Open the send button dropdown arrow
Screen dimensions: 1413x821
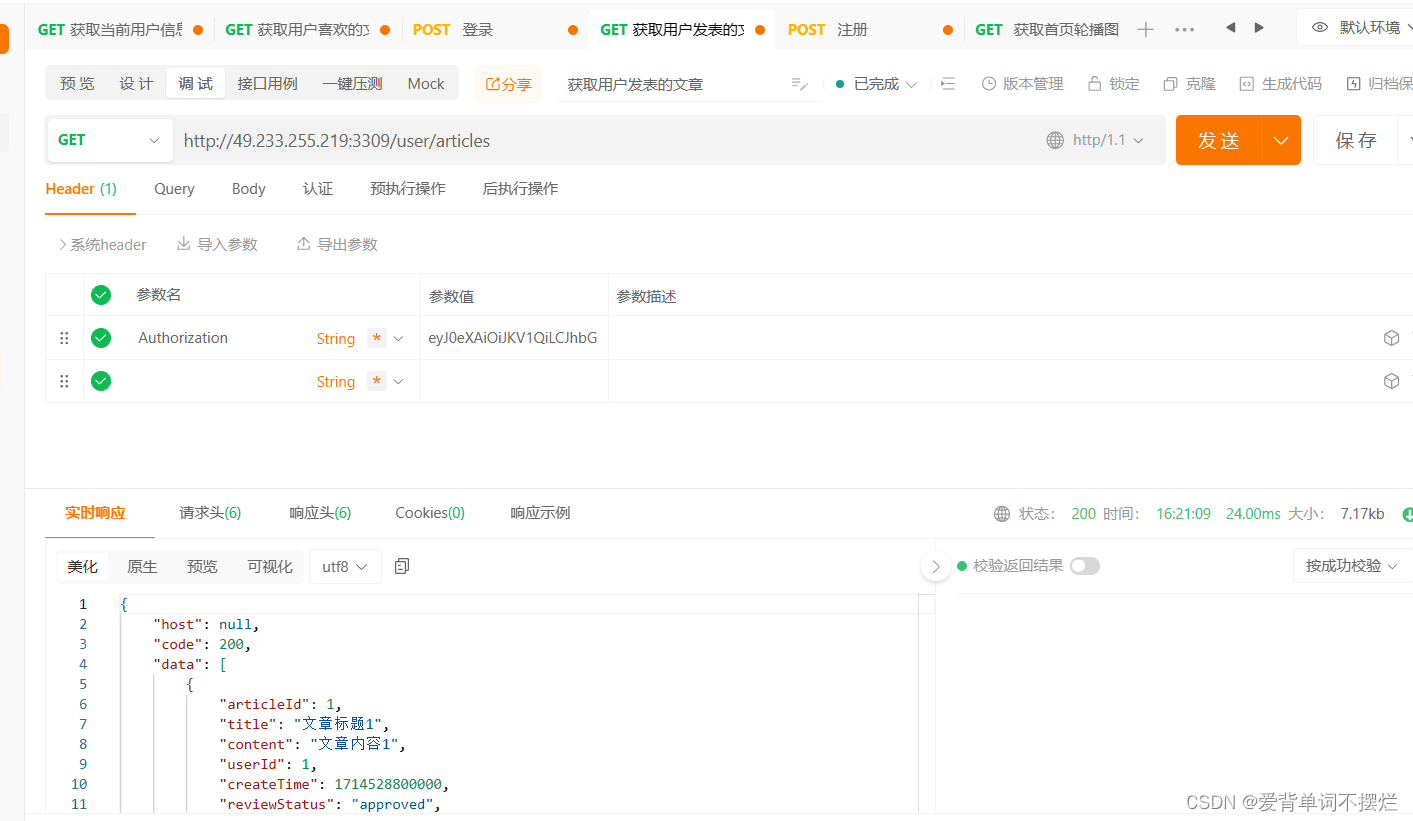1281,140
